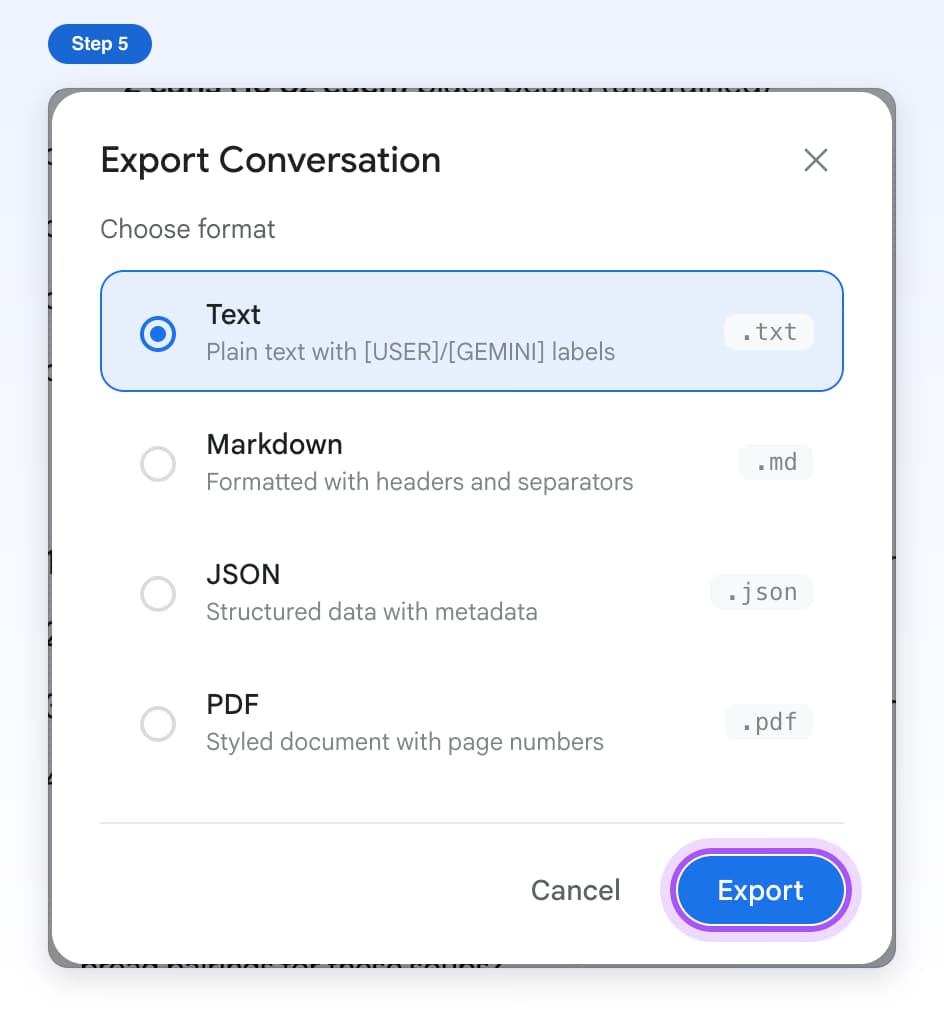Close the Export Conversation dialog

click(x=816, y=160)
